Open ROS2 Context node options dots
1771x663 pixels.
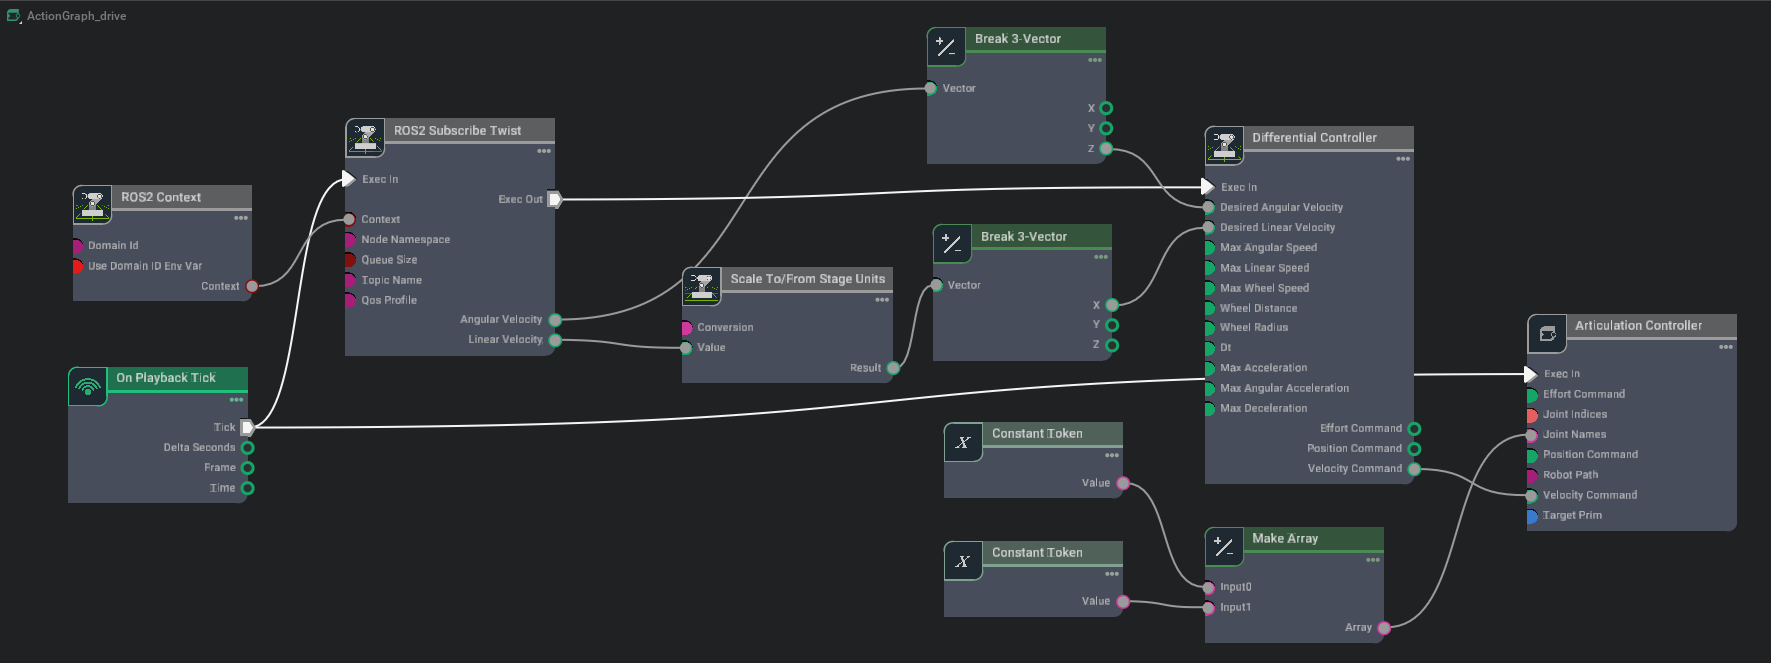click(241, 218)
